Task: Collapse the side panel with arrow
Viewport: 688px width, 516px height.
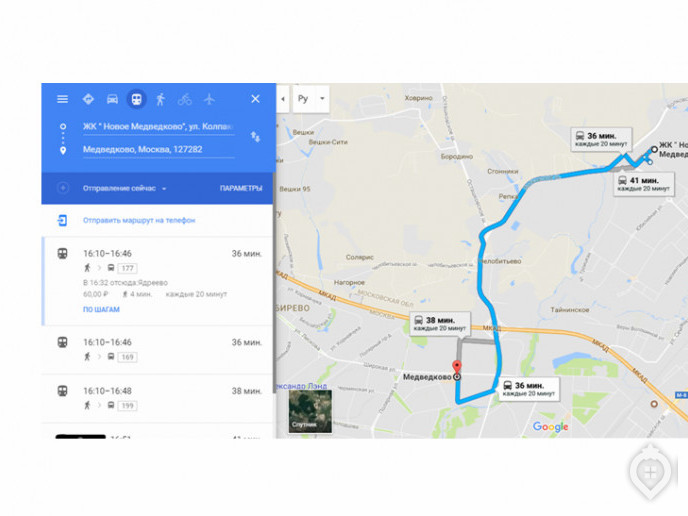Action: point(283,99)
